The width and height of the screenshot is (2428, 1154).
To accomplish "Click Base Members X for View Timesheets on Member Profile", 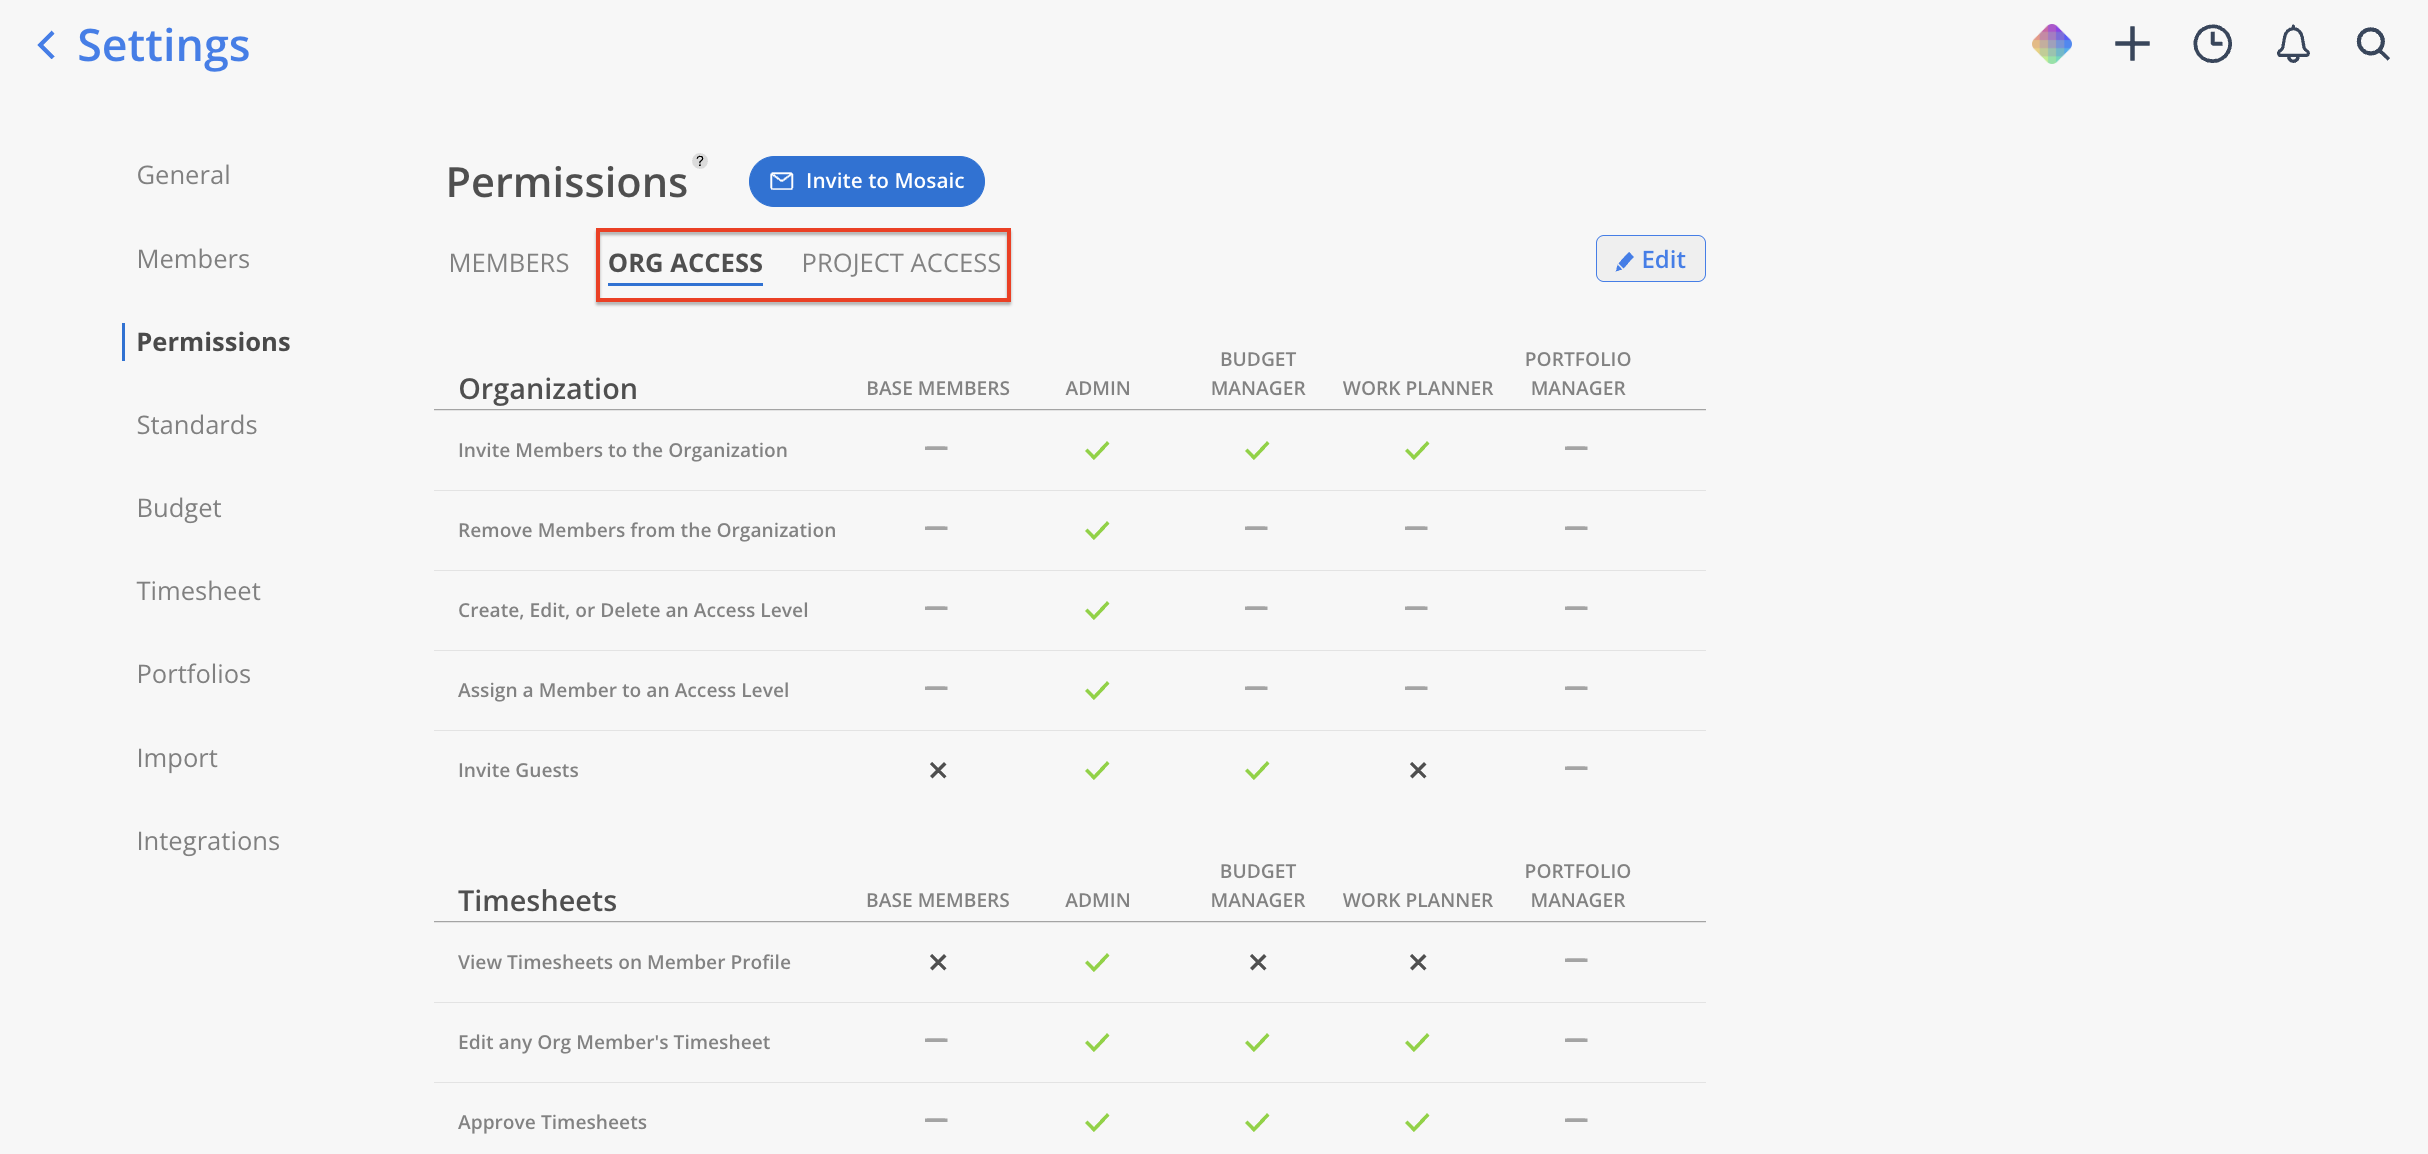I will (x=938, y=962).
